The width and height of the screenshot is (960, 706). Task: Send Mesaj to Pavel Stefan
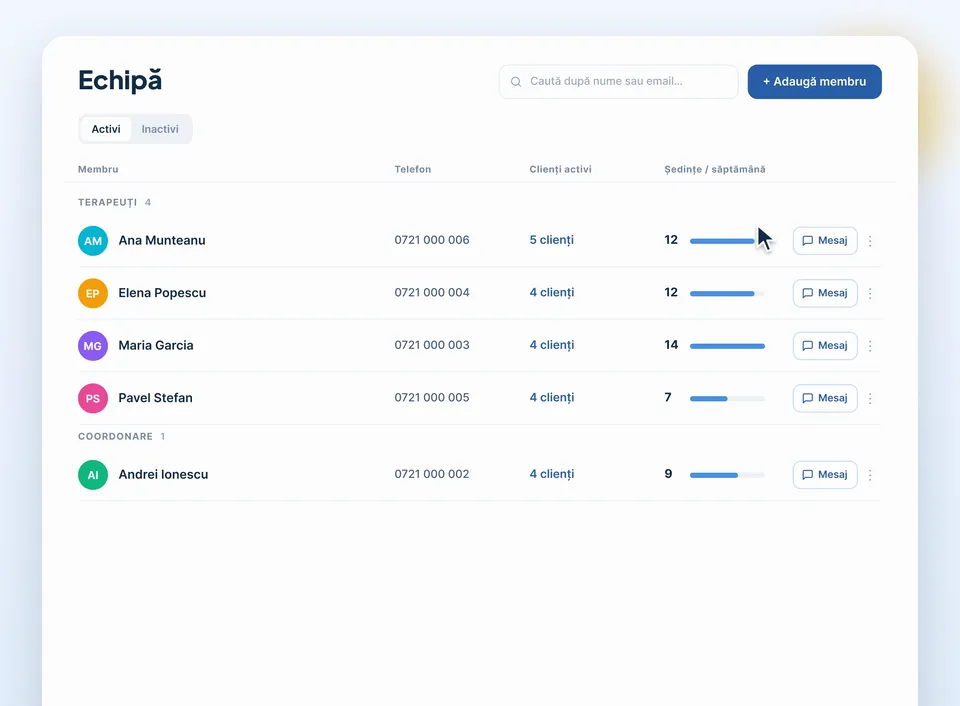825,399
